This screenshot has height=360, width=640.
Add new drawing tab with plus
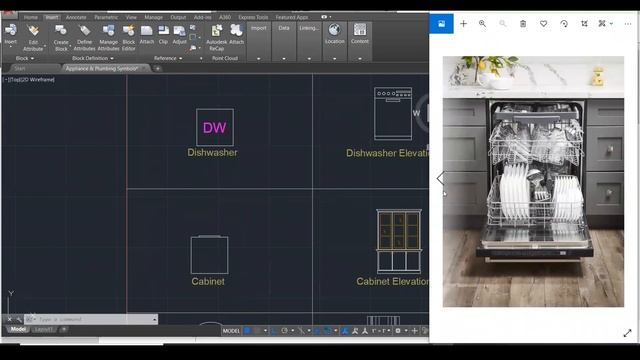coord(158,69)
